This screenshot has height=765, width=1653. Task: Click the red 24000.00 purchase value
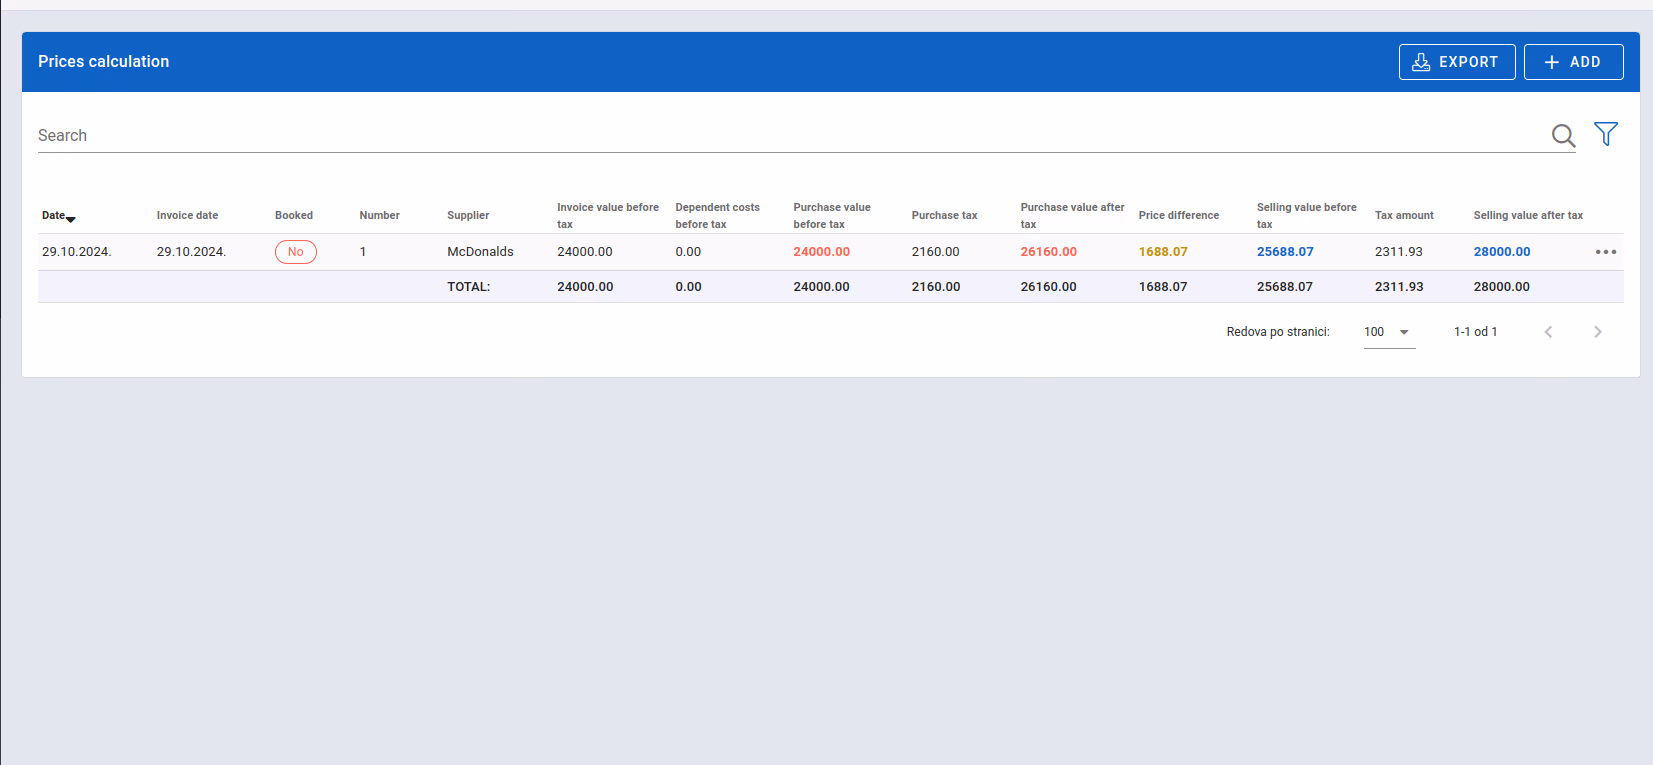click(821, 252)
